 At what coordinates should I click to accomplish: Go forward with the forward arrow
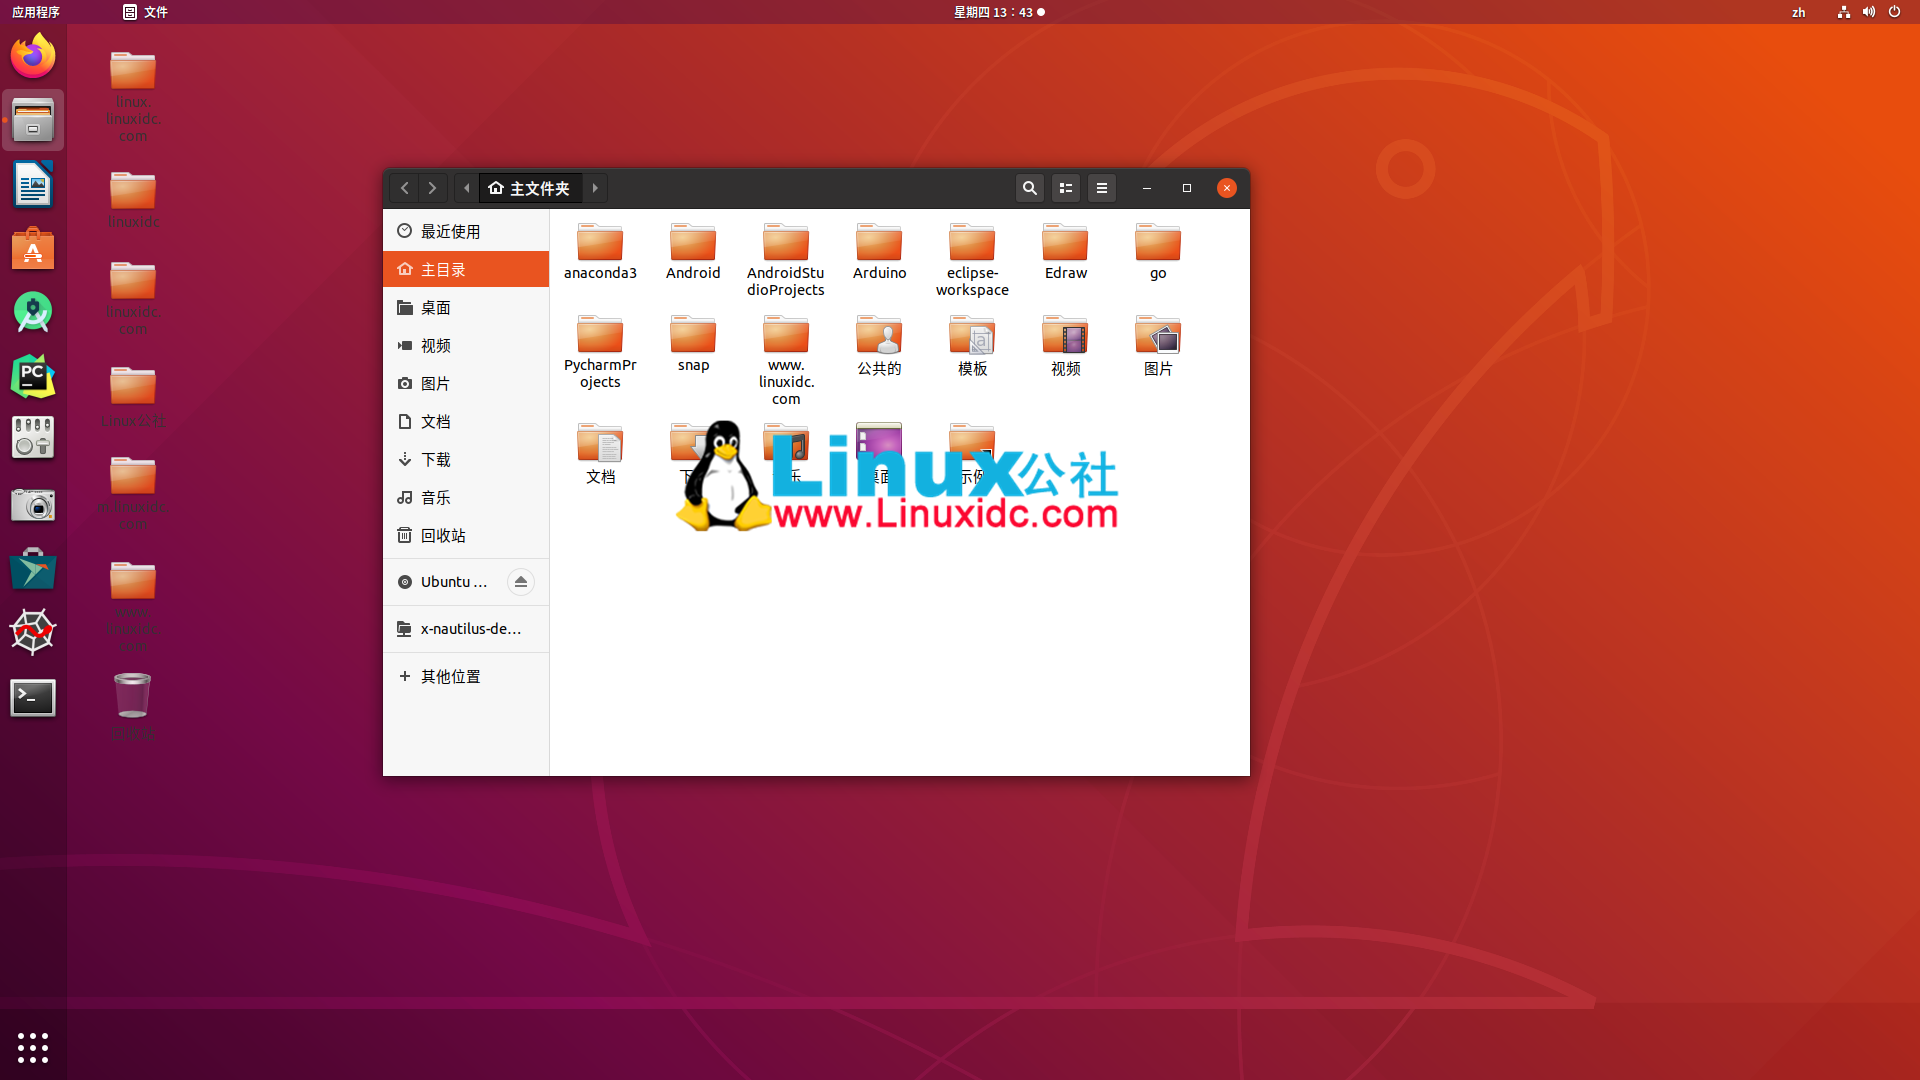tap(432, 188)
